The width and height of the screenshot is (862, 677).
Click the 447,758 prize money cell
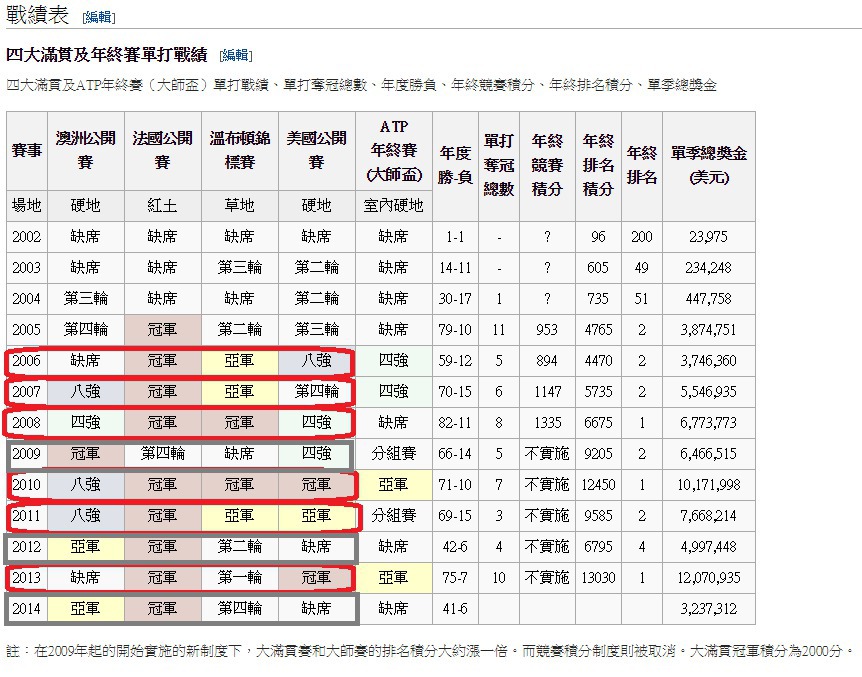pyautogui.click(x=709, y=299)
